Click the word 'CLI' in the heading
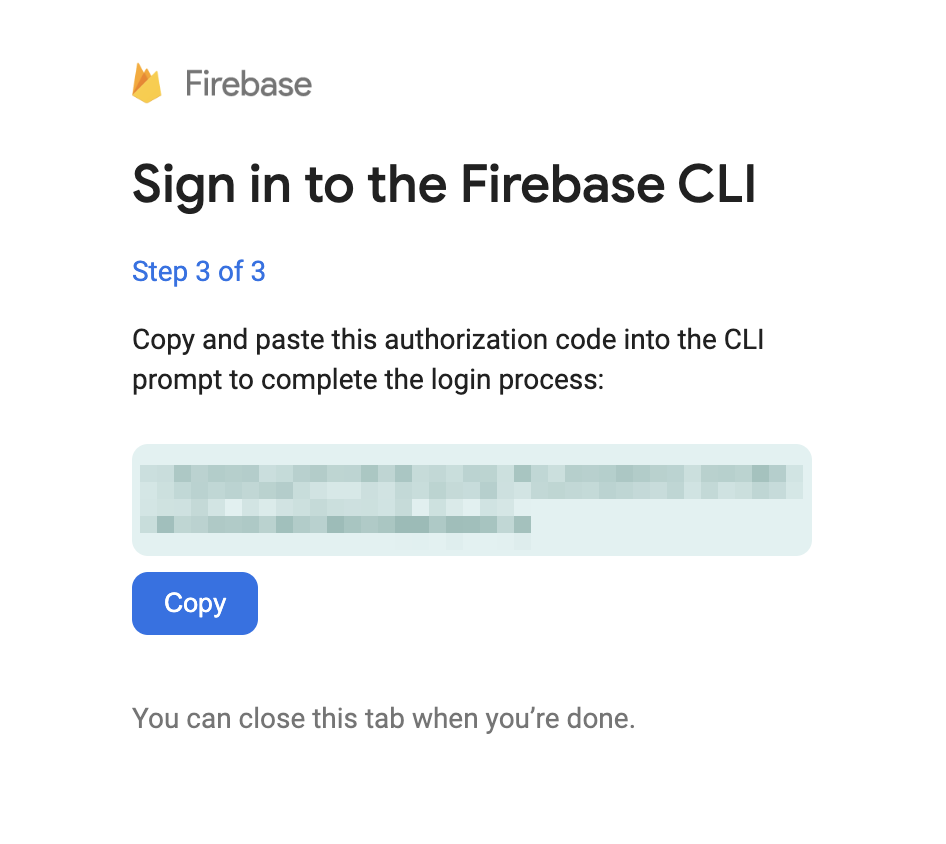The height and width of the screenshot is (844, 946). point(717,184)
